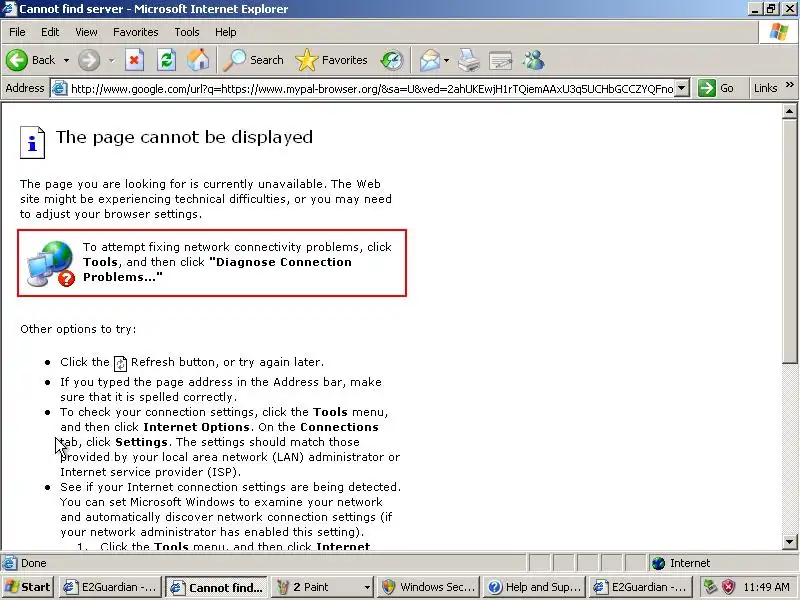Go to the Home page icon
This screenshot has height=600, width=800.
click(x=198, y=60)
